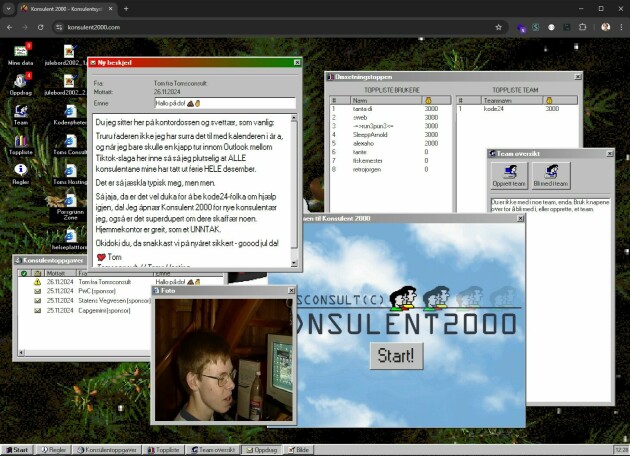Open the Team desktop icon

coord(20,114)
